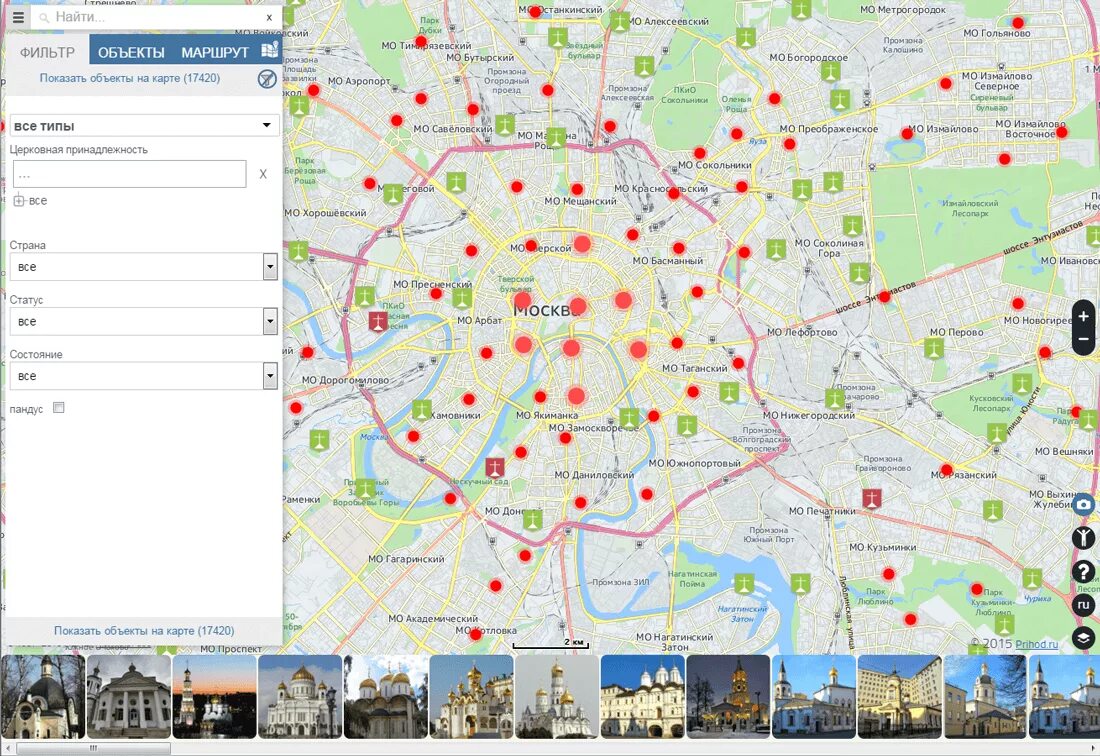1100x756 pixels.
Task: Zoom out the map with the minus button
Action: click(x=1084, y=339)
